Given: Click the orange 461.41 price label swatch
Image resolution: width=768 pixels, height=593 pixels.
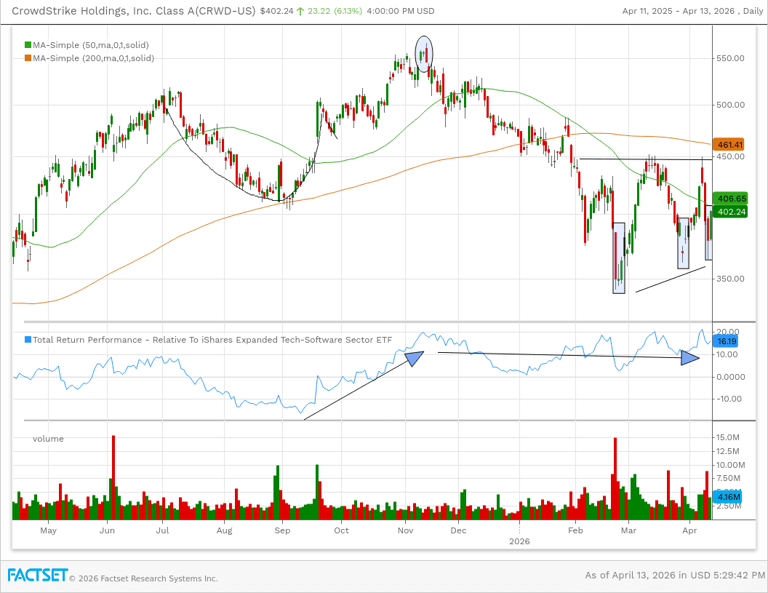Looking at the screenshot, I should coord(727,145).
